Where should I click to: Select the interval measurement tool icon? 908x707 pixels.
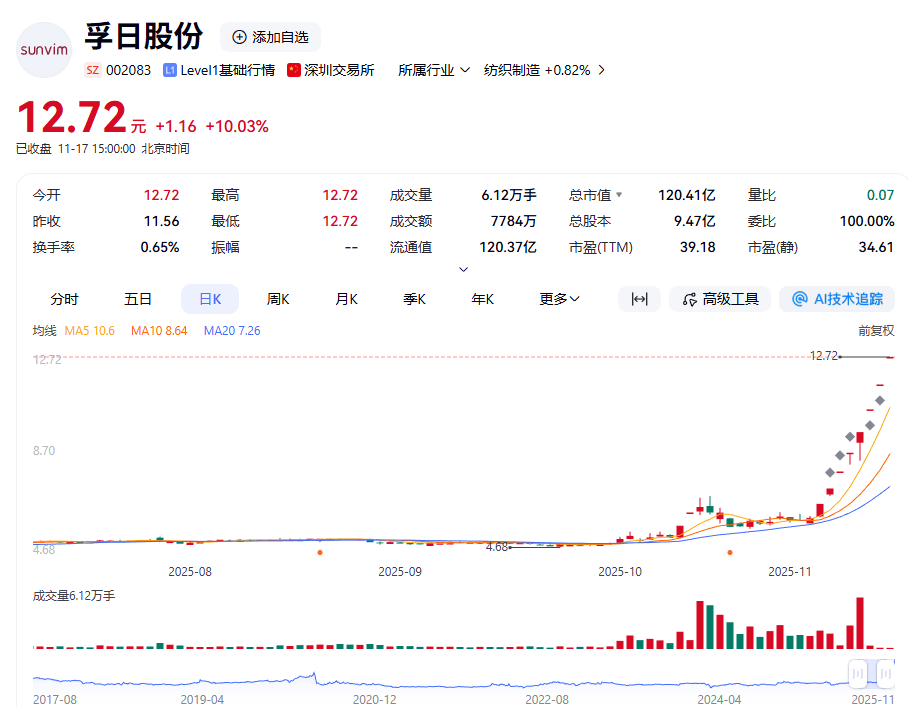pyautogui.click(x=639, y=299)
